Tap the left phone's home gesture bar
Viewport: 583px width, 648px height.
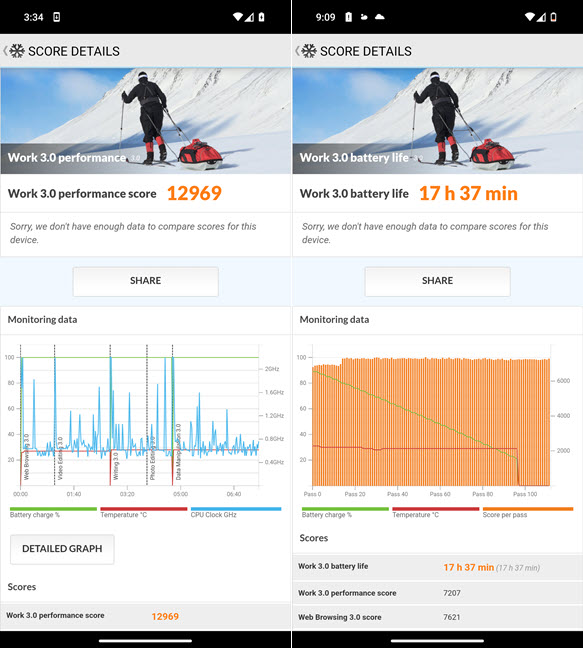pos(145,641)
